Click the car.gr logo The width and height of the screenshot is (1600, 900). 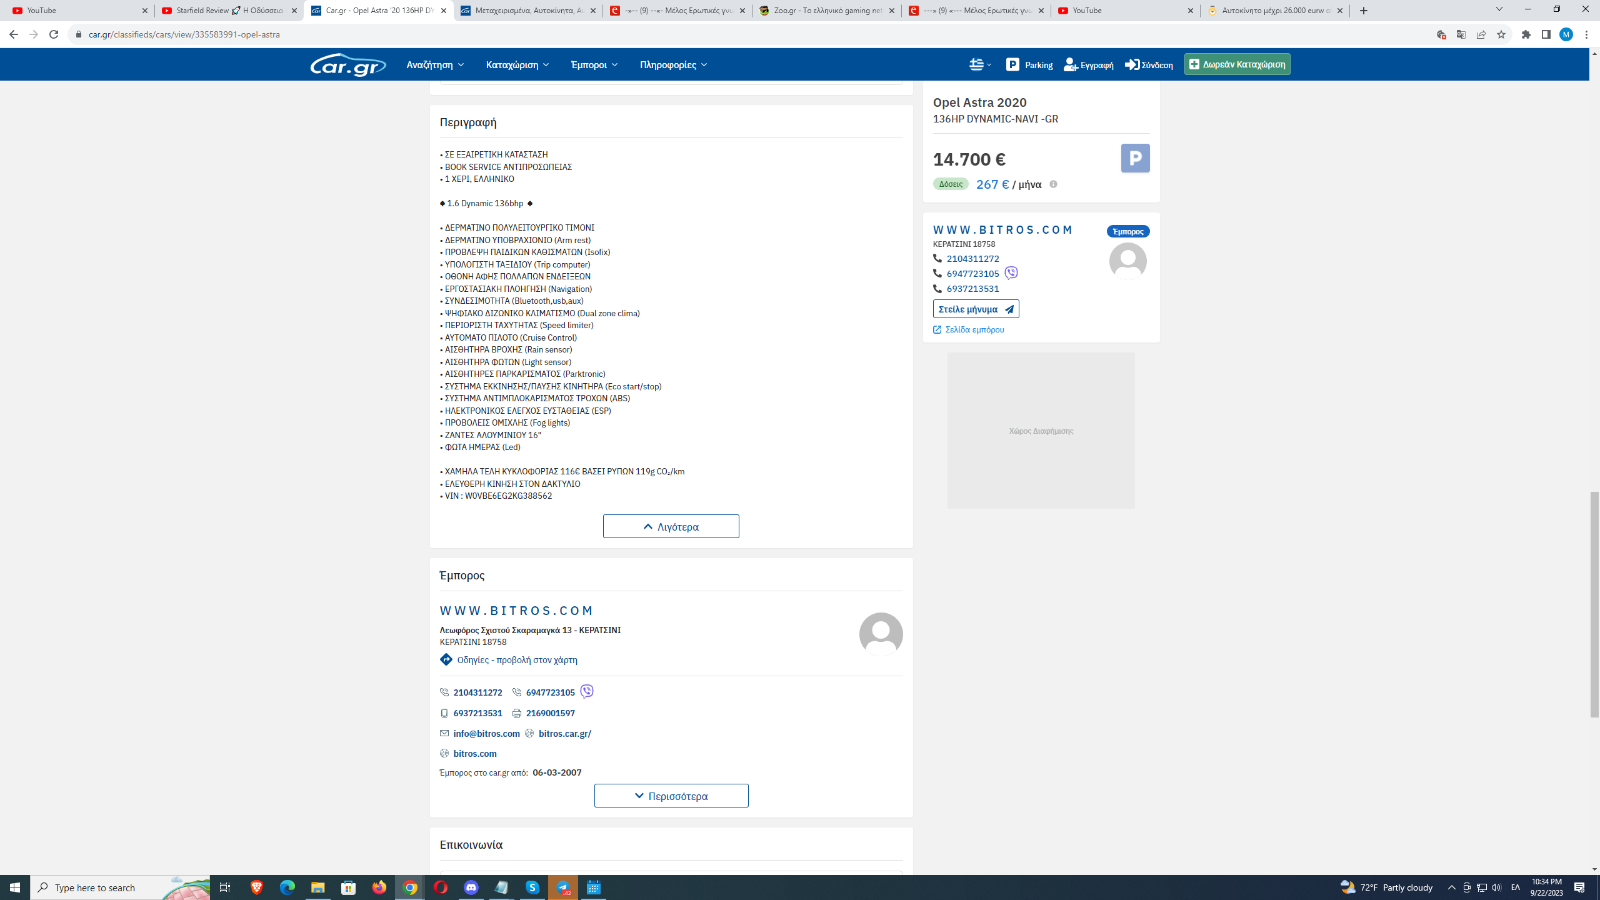(x=348, y=65)
